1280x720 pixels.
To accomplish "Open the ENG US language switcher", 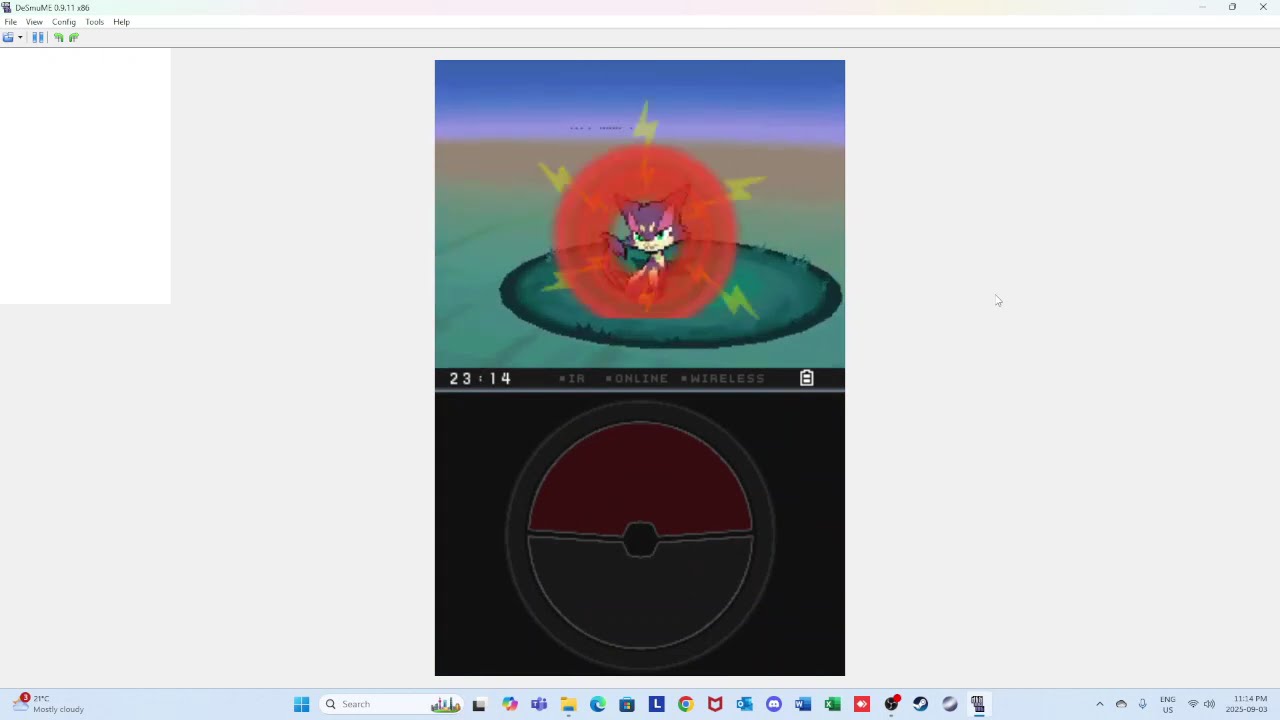I will point(1167,704).
